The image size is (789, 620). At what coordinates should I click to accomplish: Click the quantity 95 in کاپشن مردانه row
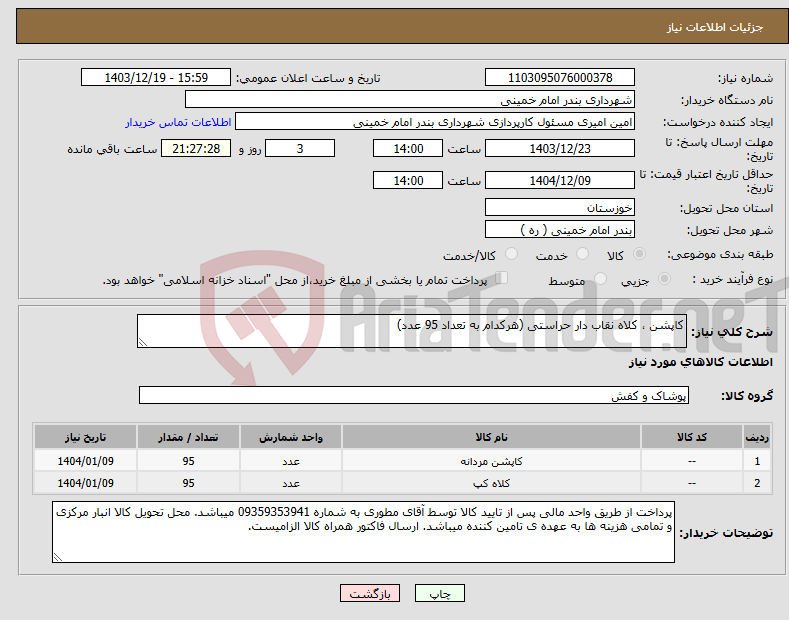click(188, 461)
